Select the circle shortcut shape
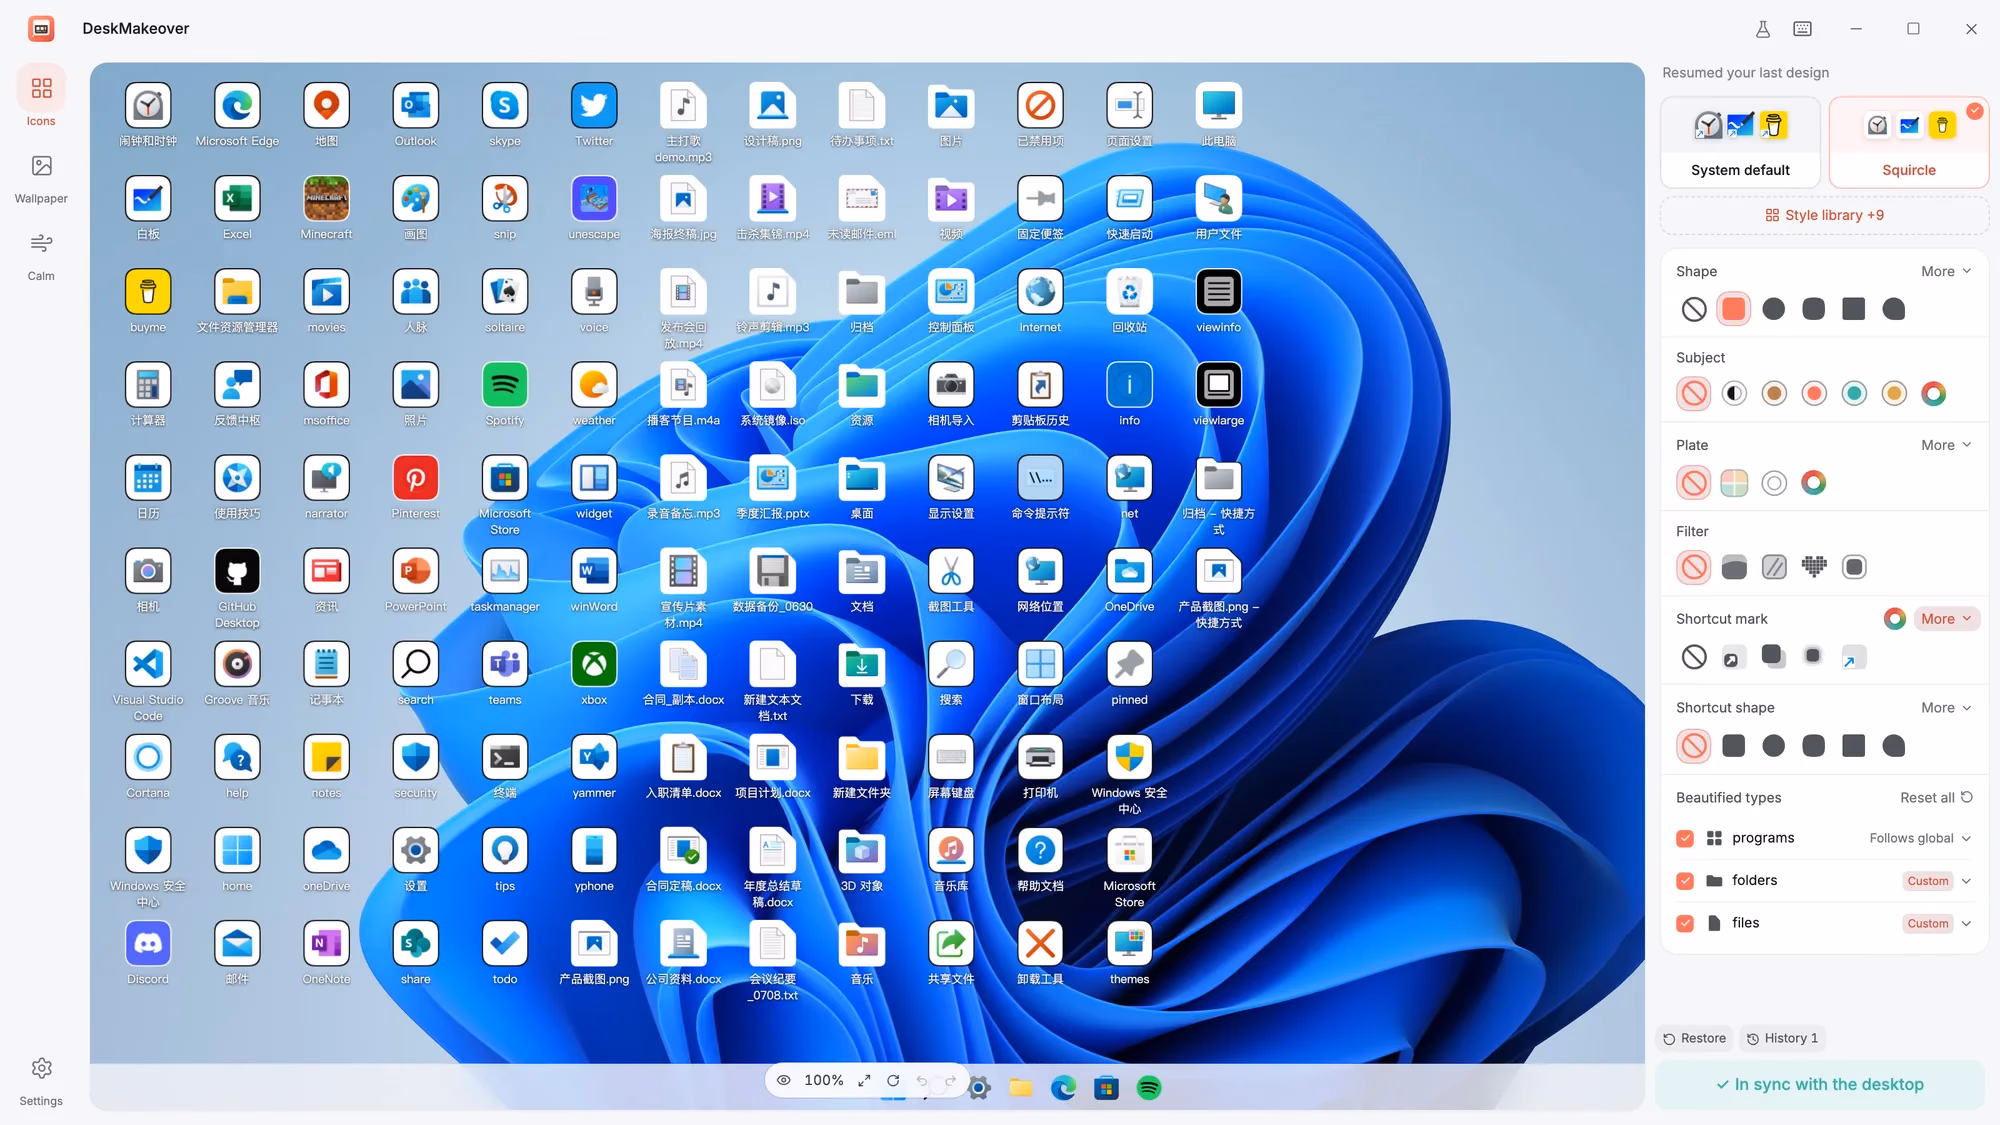 tap(1774, 746)
